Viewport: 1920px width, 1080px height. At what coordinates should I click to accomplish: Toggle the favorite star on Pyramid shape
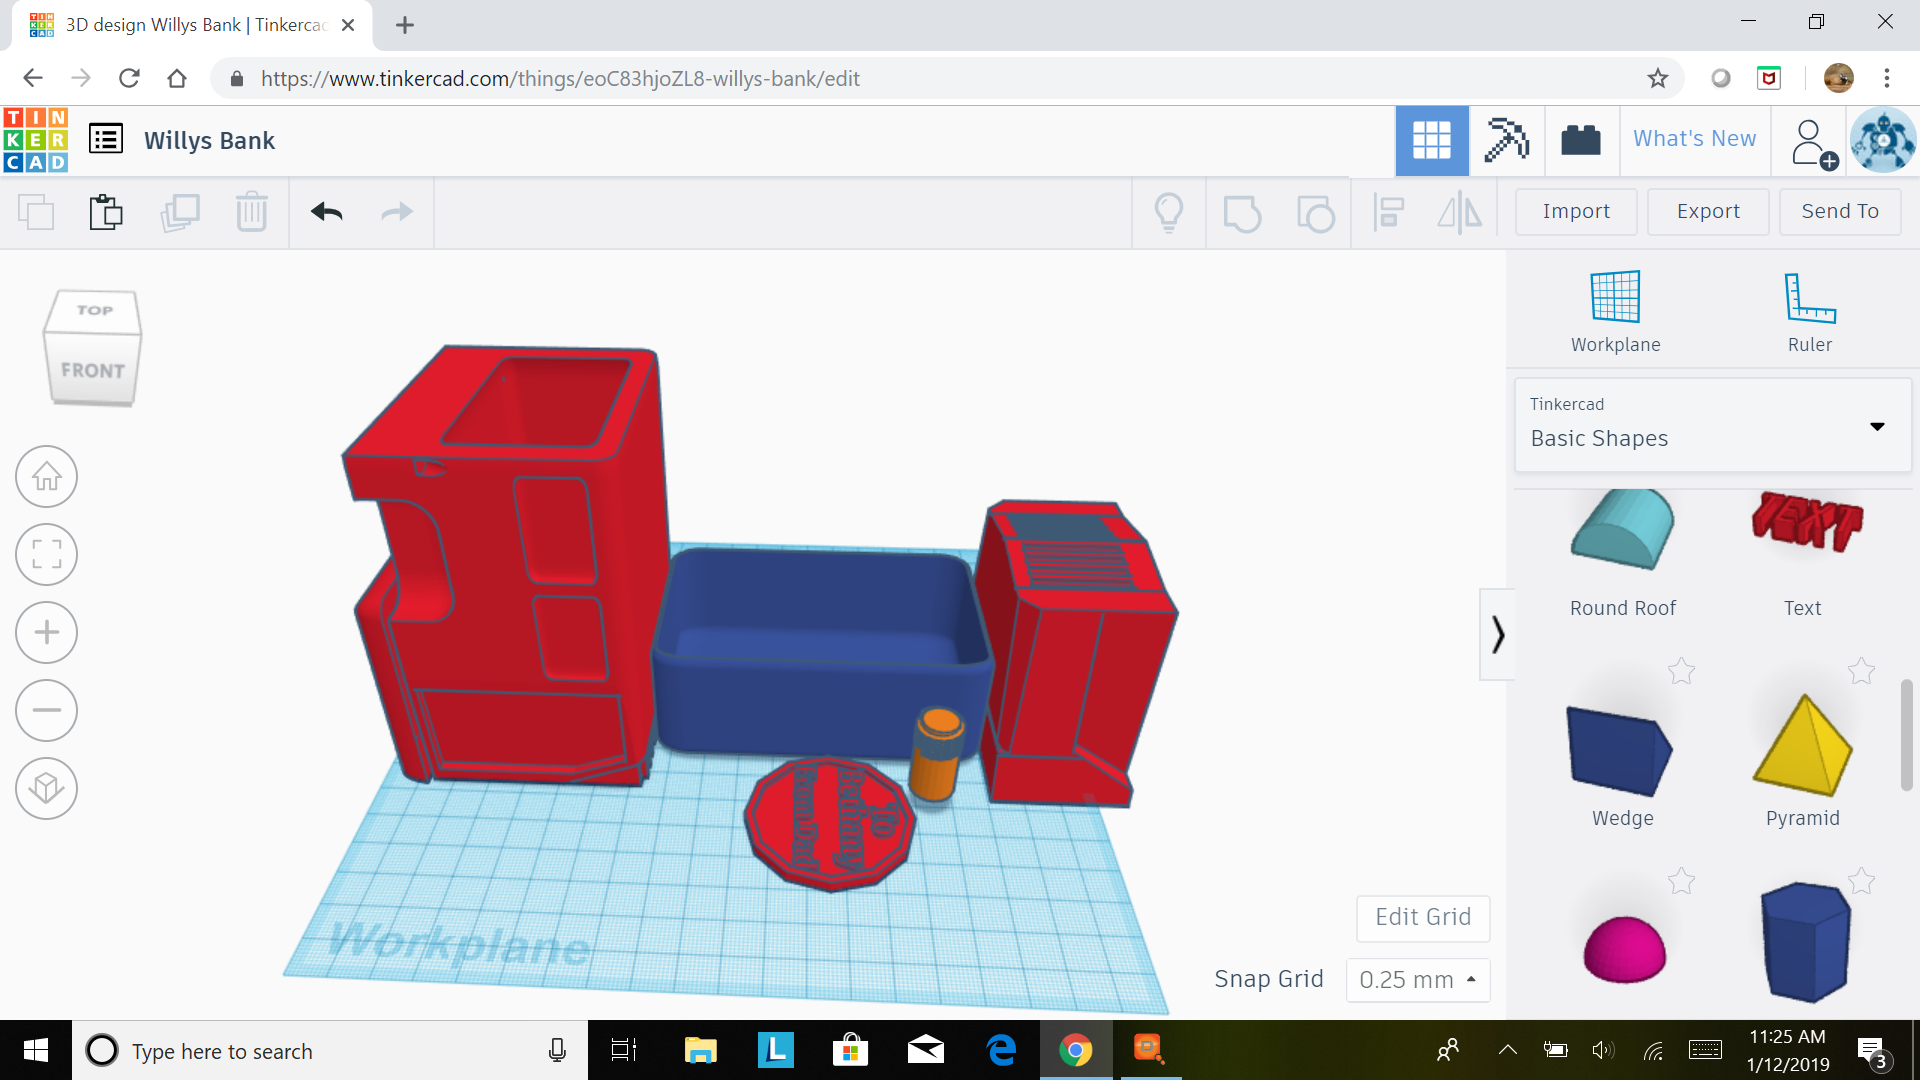point(1861,671)
